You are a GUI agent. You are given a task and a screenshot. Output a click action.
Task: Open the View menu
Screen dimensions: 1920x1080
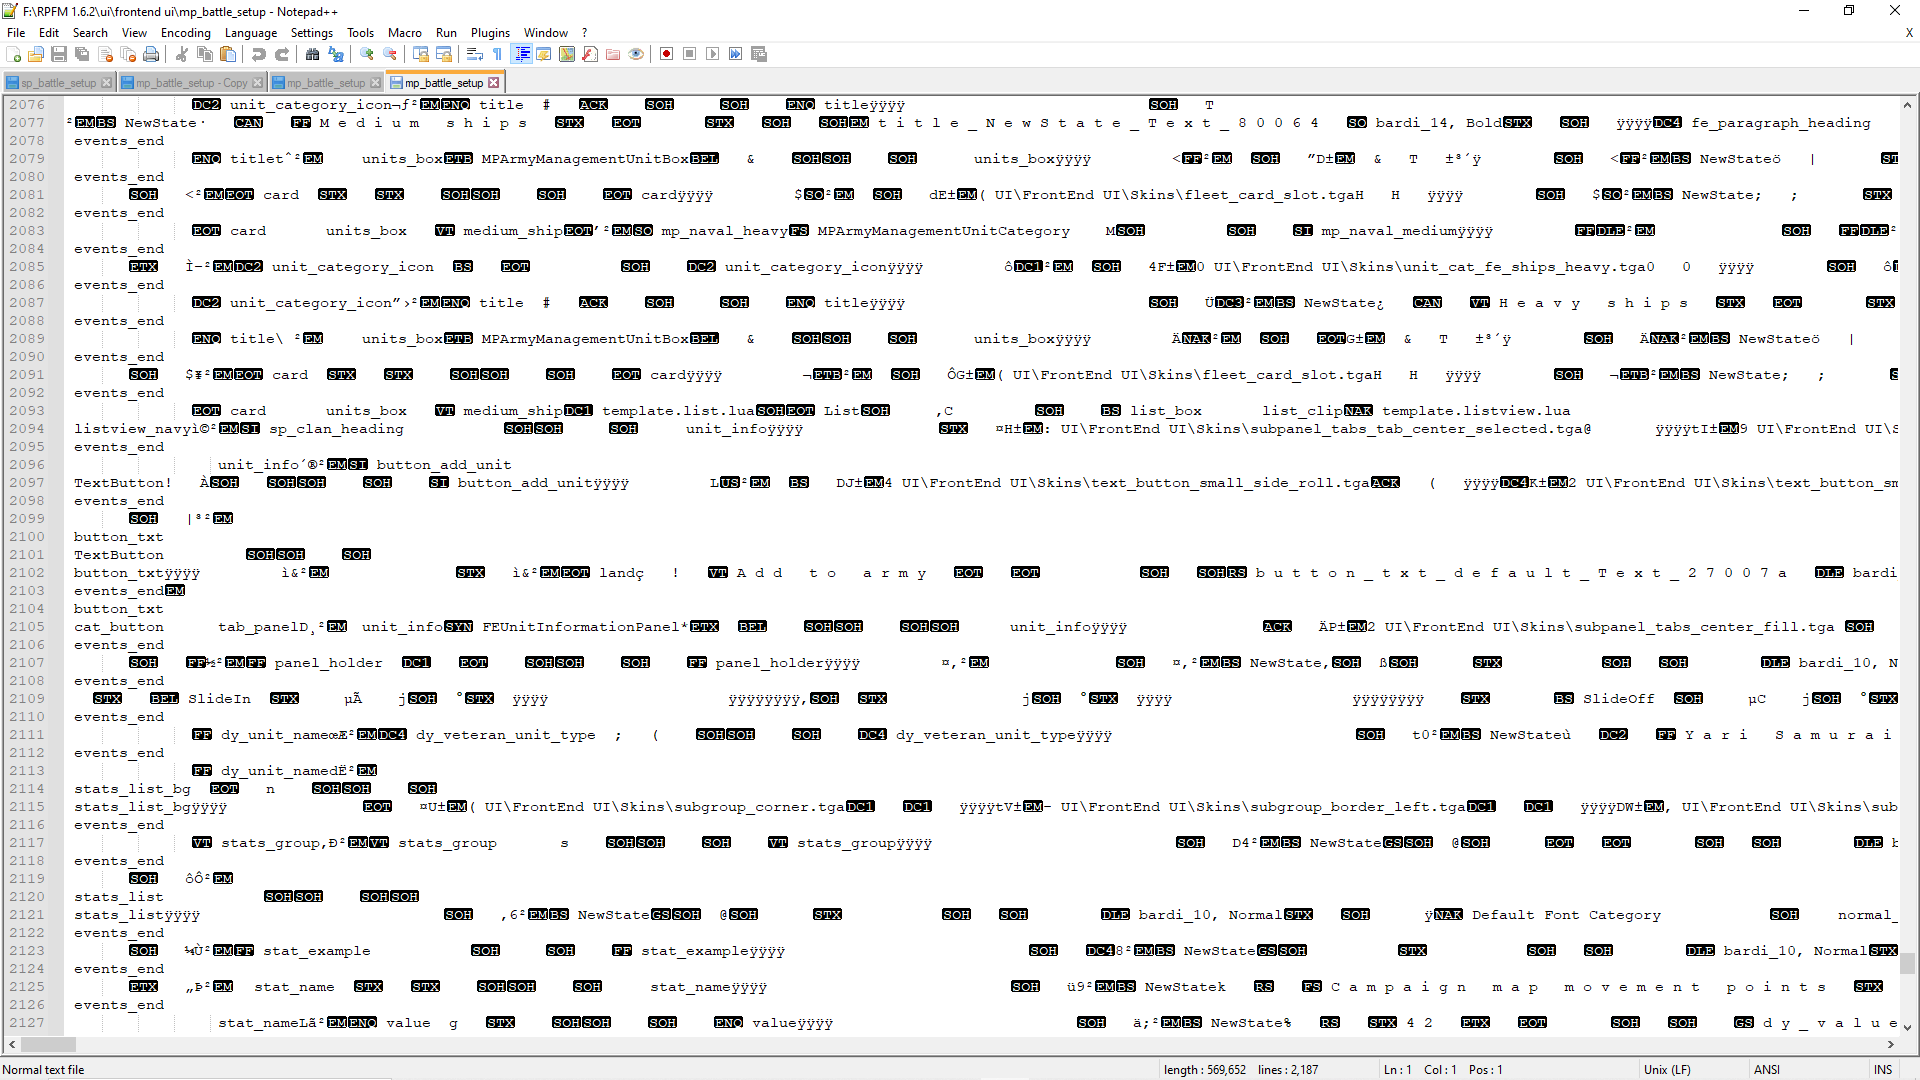(x=134, y=33)
